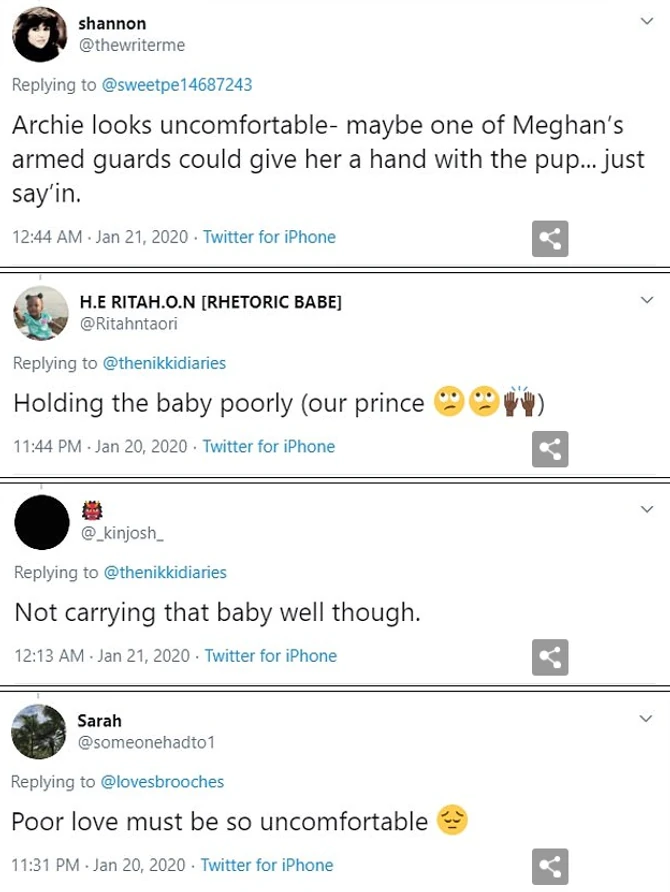This screenshot has width=670, height=892.
Task: Click _kinjosh_ black circle avatar
Action: (41, 522)
